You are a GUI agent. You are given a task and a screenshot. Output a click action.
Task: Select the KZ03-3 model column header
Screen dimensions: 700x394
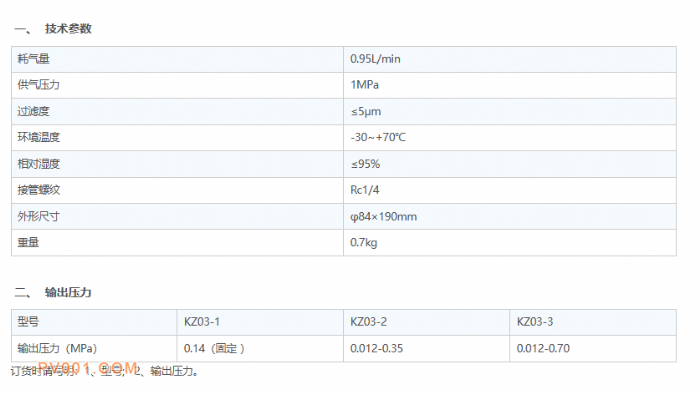tap(535, 322)
